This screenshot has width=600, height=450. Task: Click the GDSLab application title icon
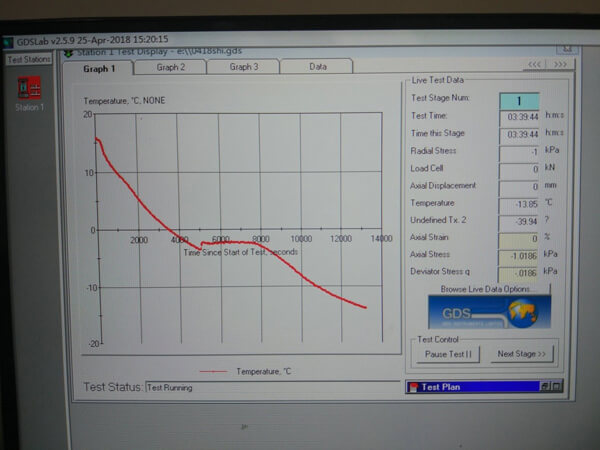(x=8, y=40)
